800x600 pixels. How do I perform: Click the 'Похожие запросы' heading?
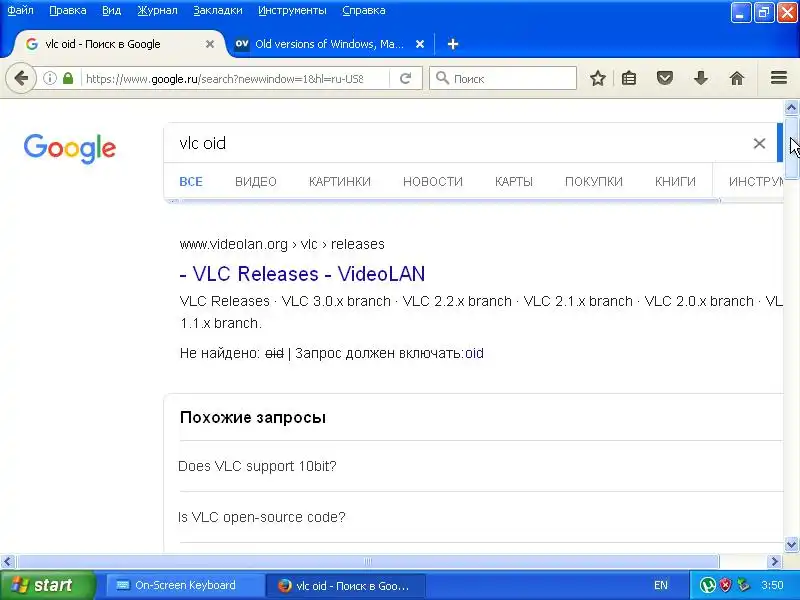[253, 417]
